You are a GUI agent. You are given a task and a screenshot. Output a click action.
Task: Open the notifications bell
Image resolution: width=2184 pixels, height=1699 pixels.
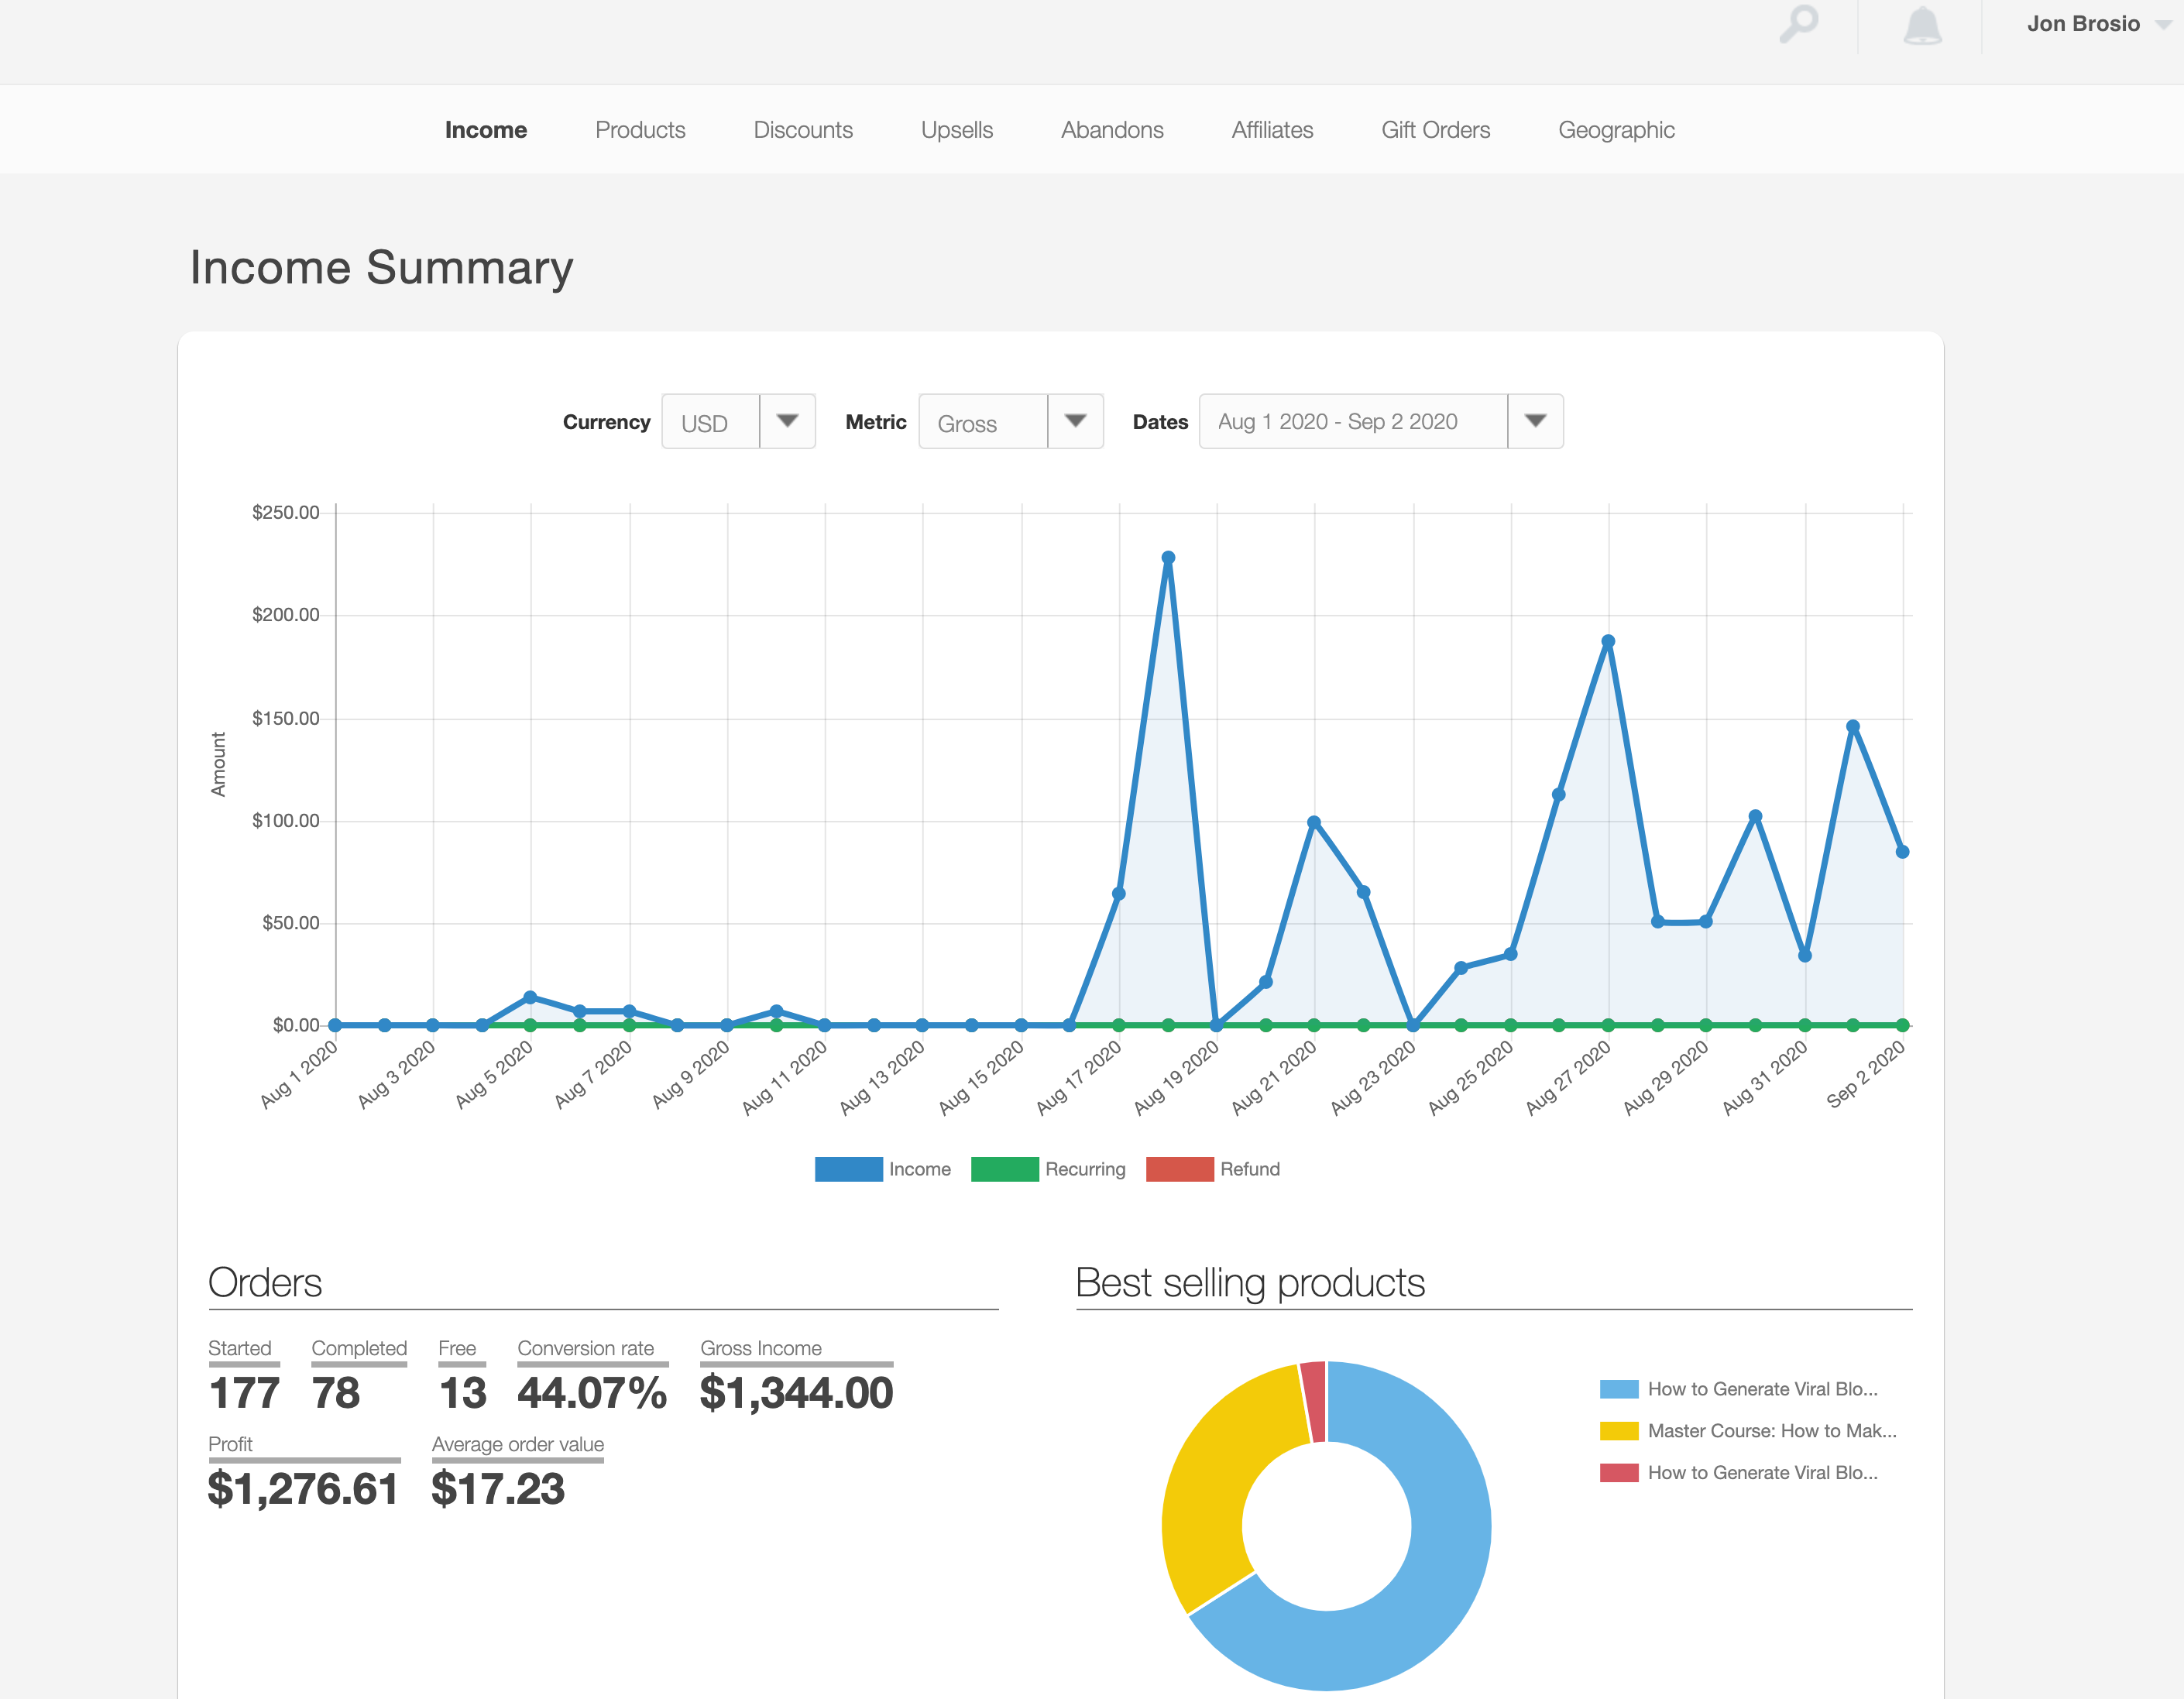click(x=1921, y=26)
